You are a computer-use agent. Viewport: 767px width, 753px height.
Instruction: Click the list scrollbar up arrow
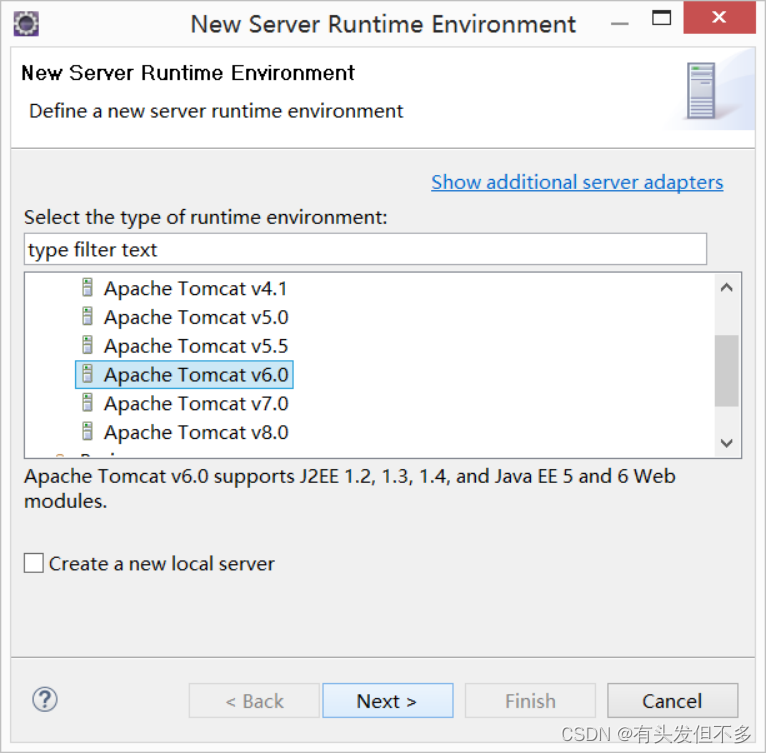pos(727,288)
